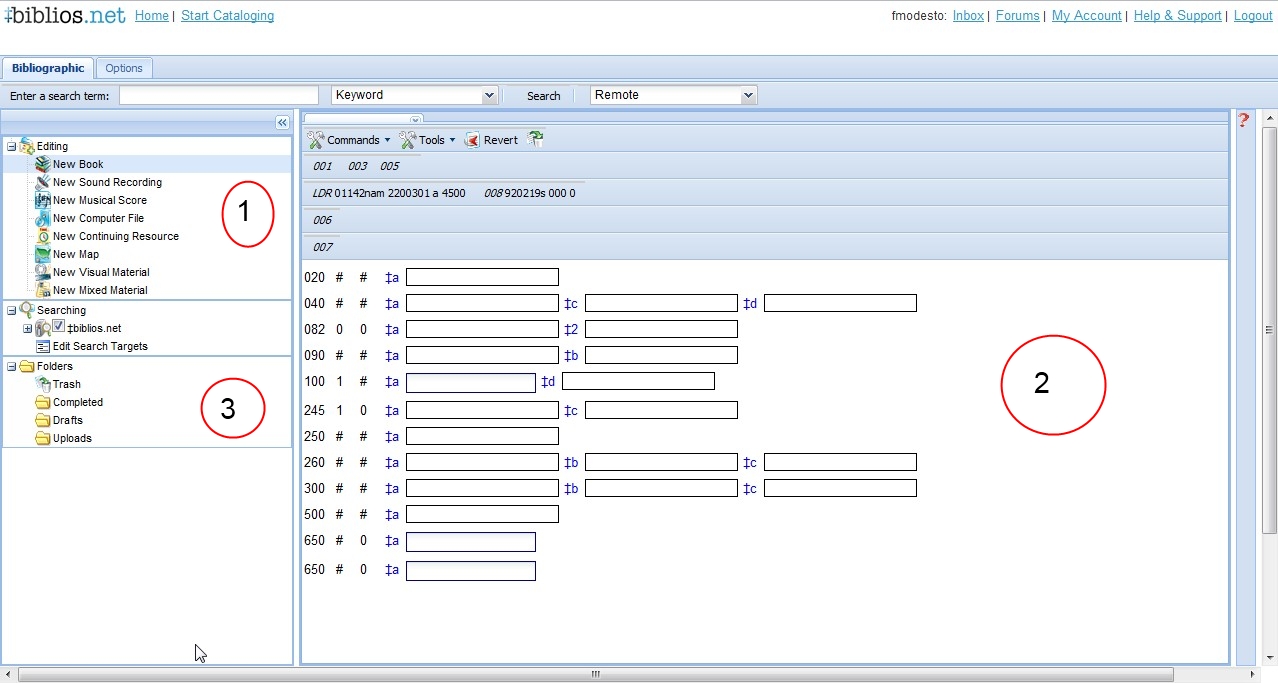Click the Revert toolbar icon
Viewport: 1278px width, 683px height.
pos(472,140)
